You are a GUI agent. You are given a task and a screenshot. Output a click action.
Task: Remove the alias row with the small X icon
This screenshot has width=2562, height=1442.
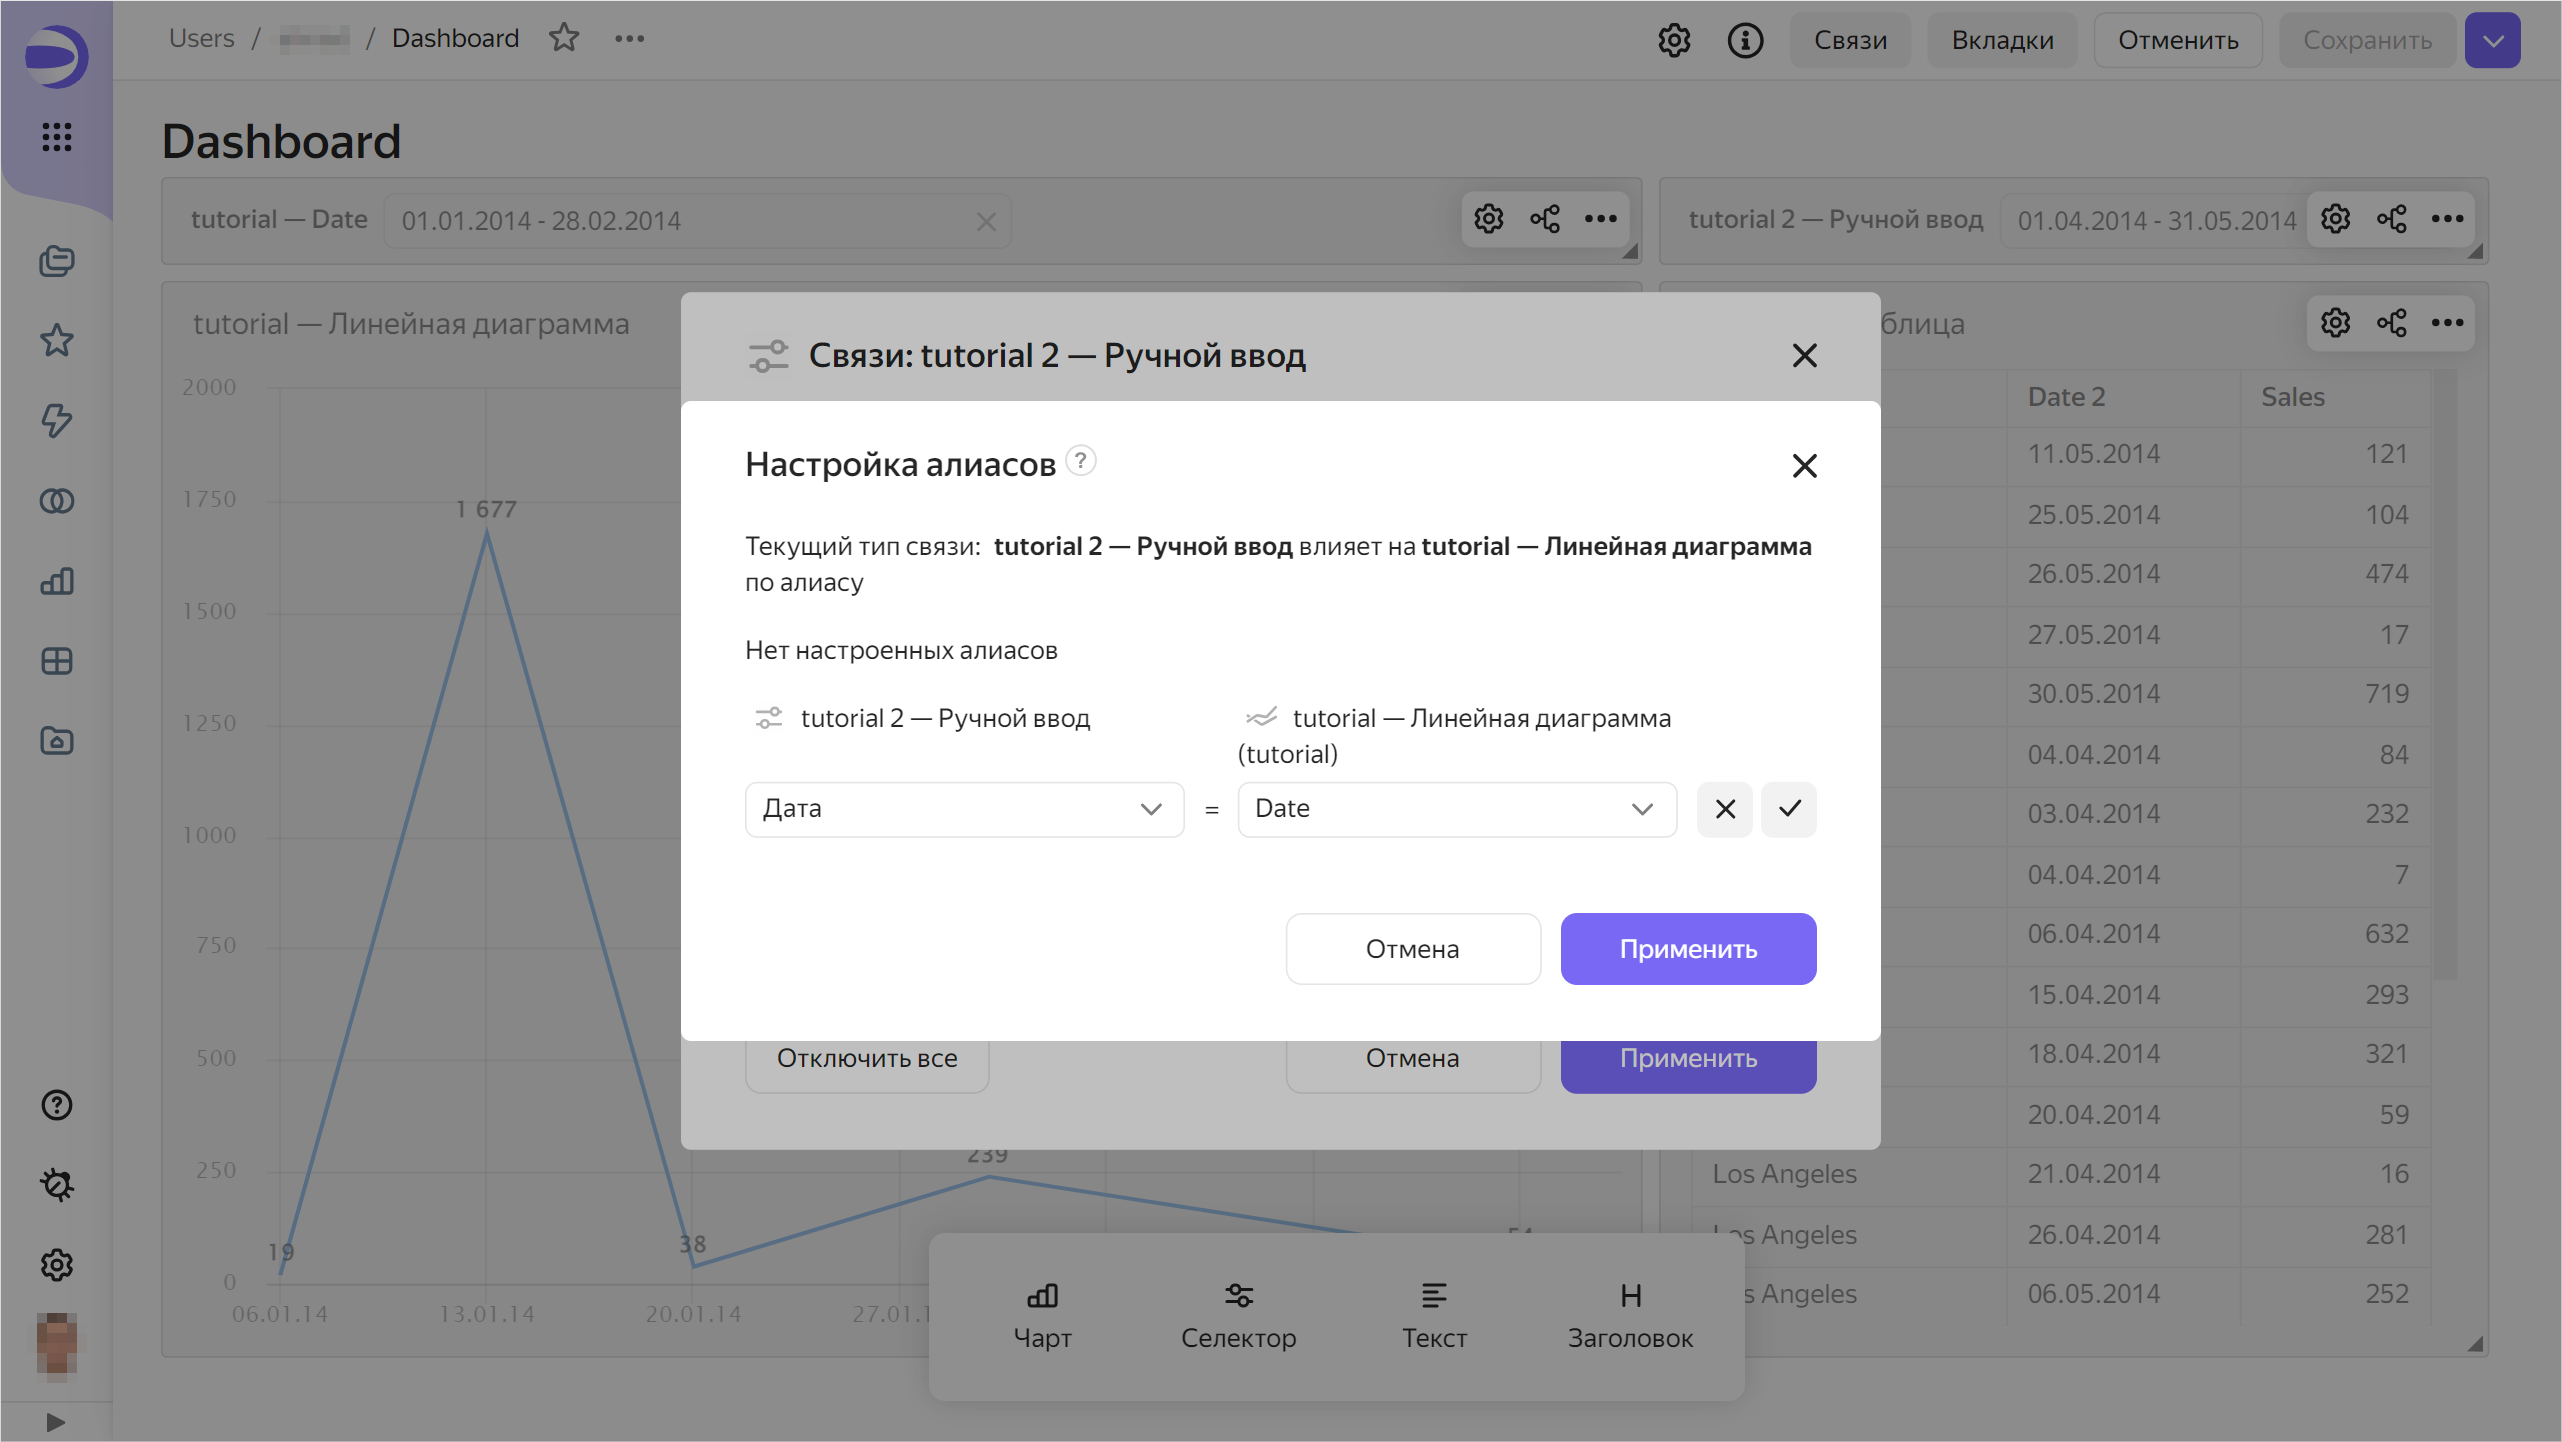[1725, 809]
